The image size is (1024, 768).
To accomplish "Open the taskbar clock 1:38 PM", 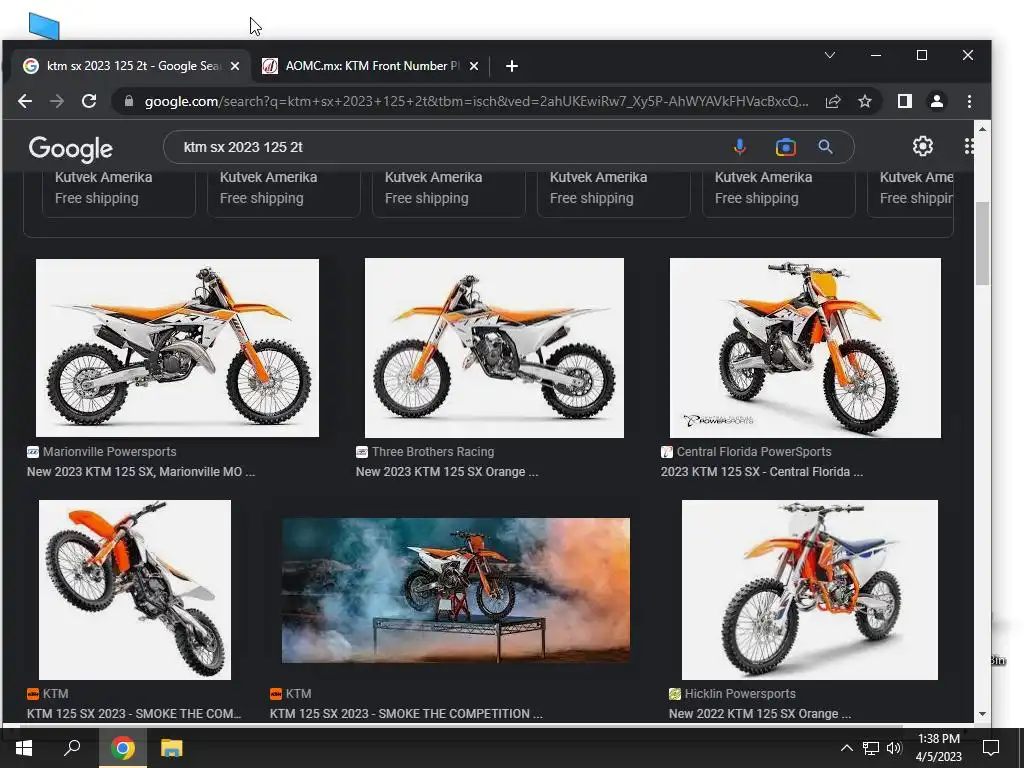I will click(x=938, y=748).
